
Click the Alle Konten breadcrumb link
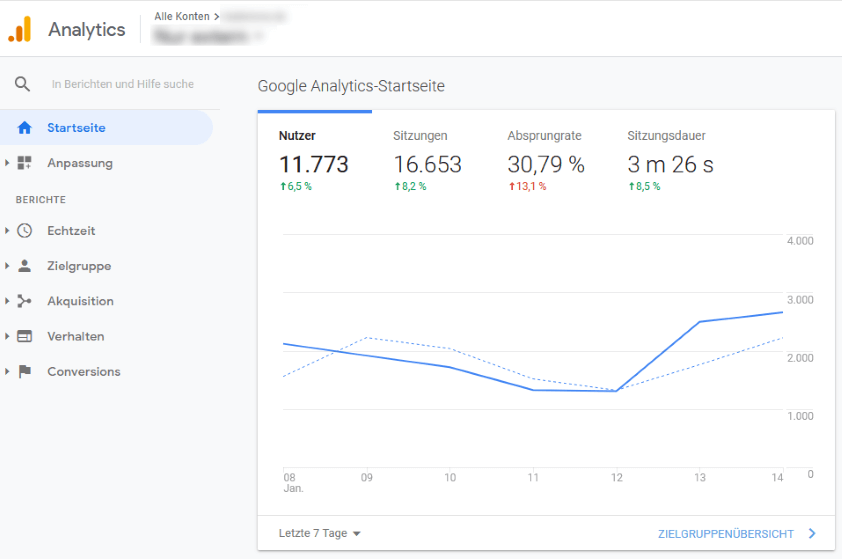pyautogui.click(x=182, y=17)
